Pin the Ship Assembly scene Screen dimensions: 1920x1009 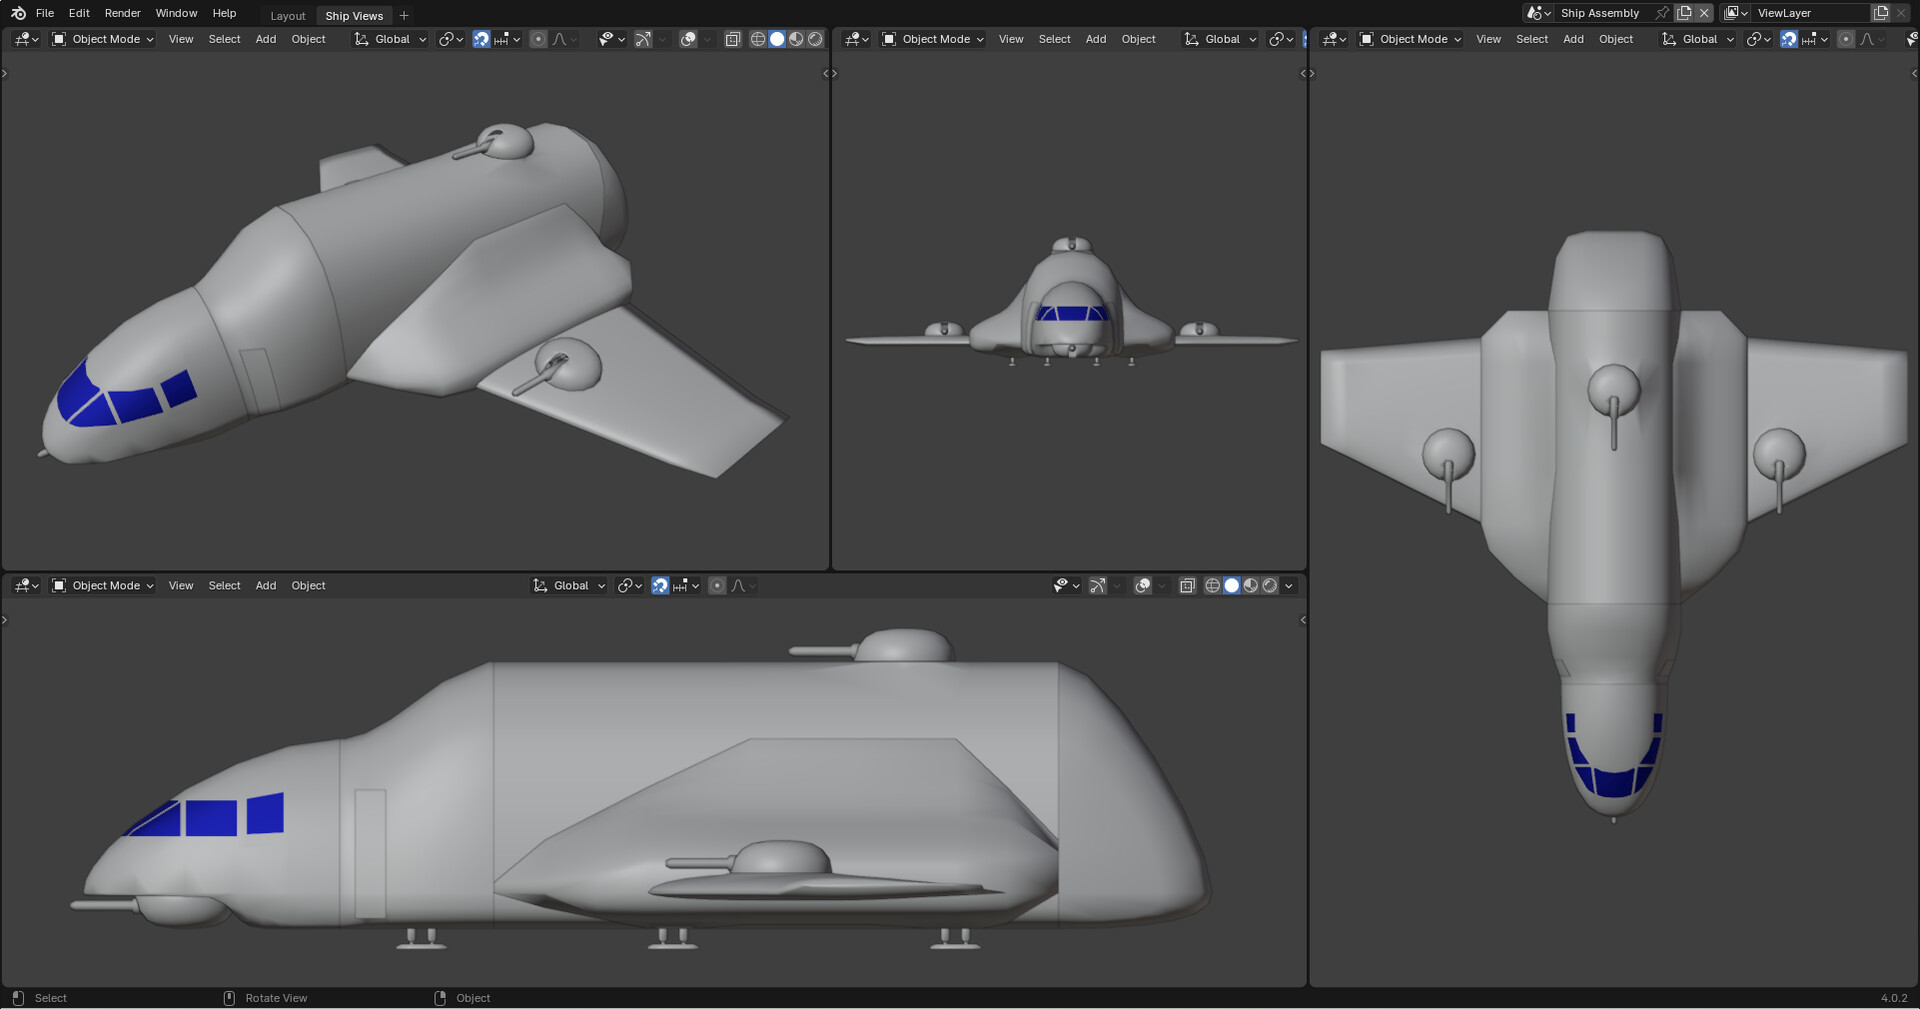1662,13
